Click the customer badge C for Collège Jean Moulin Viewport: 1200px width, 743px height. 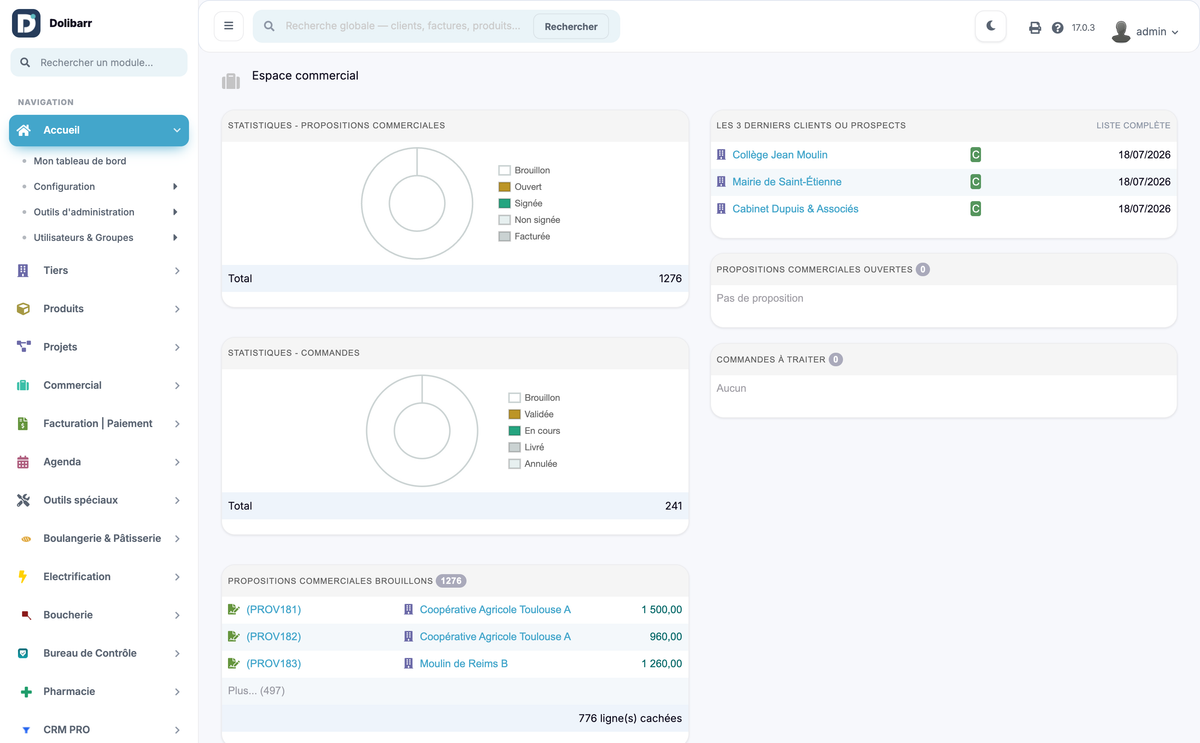pyautogui.click(x=975, y=155)
